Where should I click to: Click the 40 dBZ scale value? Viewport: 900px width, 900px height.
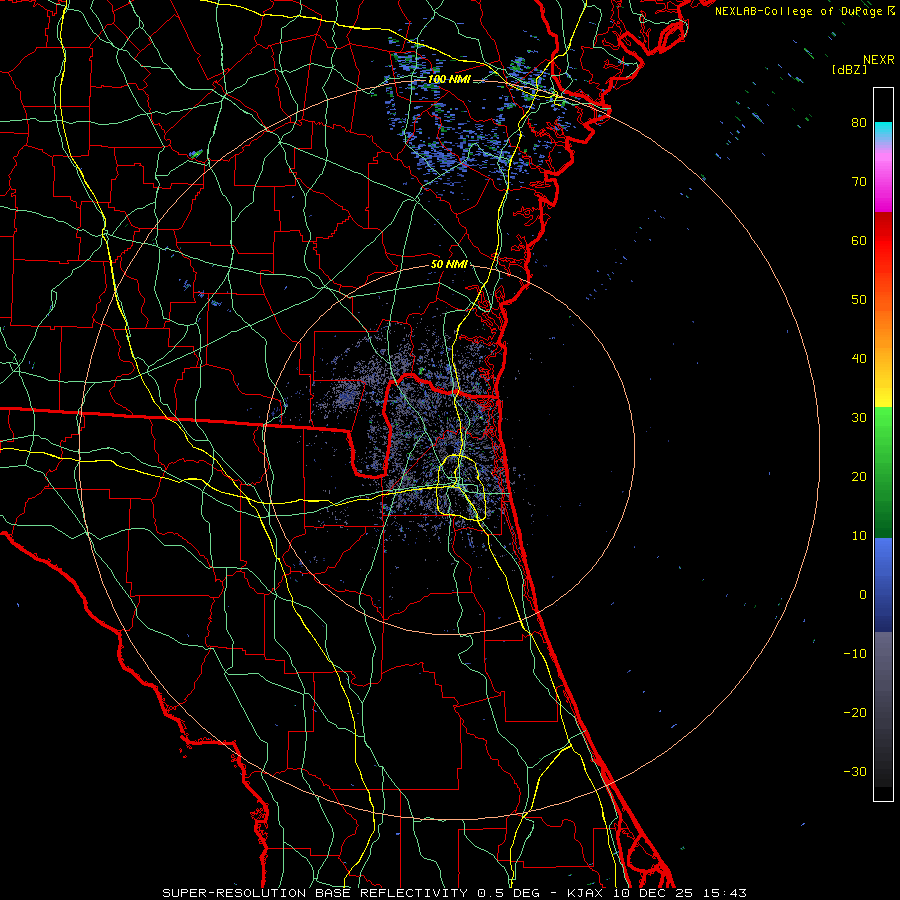[859, 359]
